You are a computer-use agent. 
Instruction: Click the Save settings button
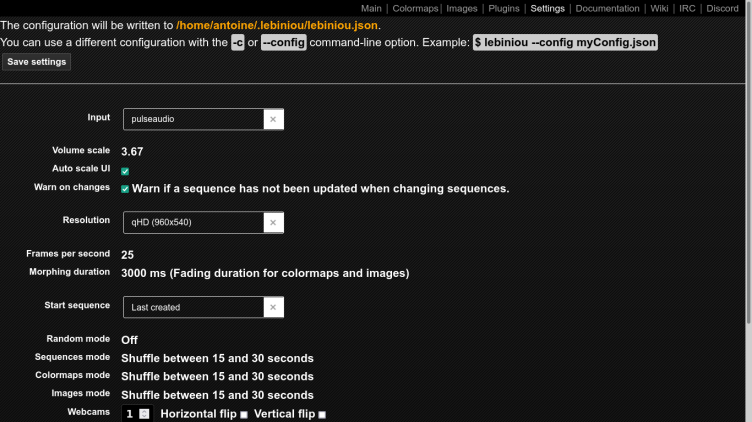click(x=37, y=62)
